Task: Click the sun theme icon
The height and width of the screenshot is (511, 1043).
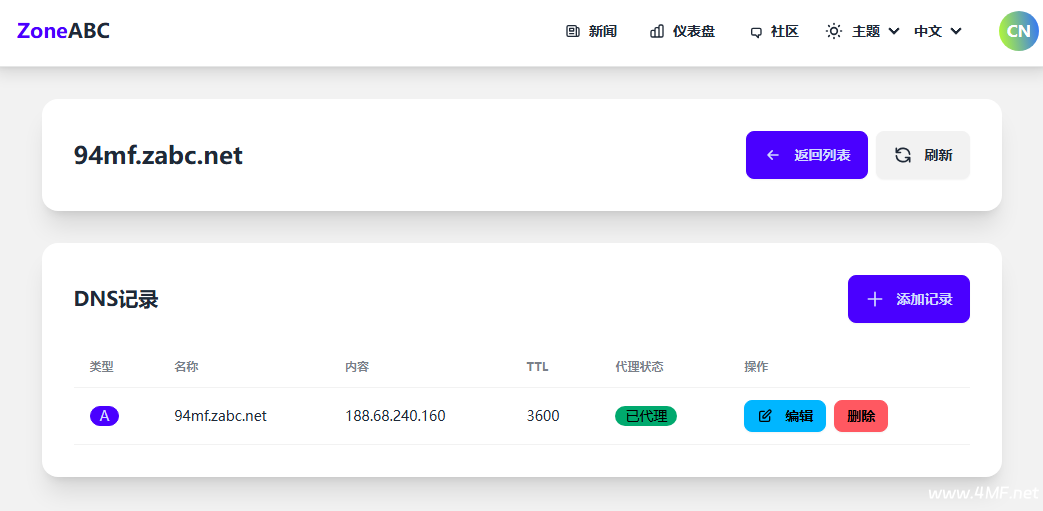Action: click(833, 31)
